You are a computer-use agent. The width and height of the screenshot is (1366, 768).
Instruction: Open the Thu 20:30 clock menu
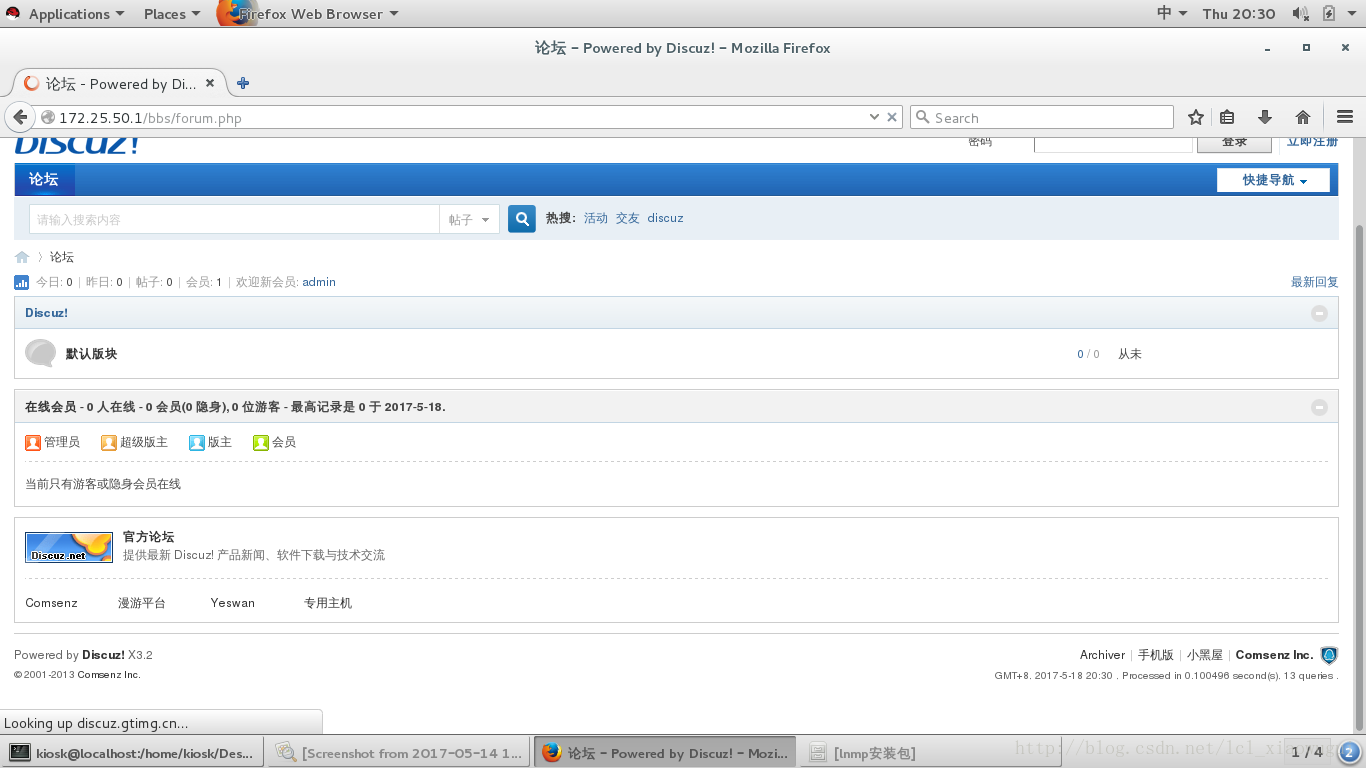click(1239, 13)
